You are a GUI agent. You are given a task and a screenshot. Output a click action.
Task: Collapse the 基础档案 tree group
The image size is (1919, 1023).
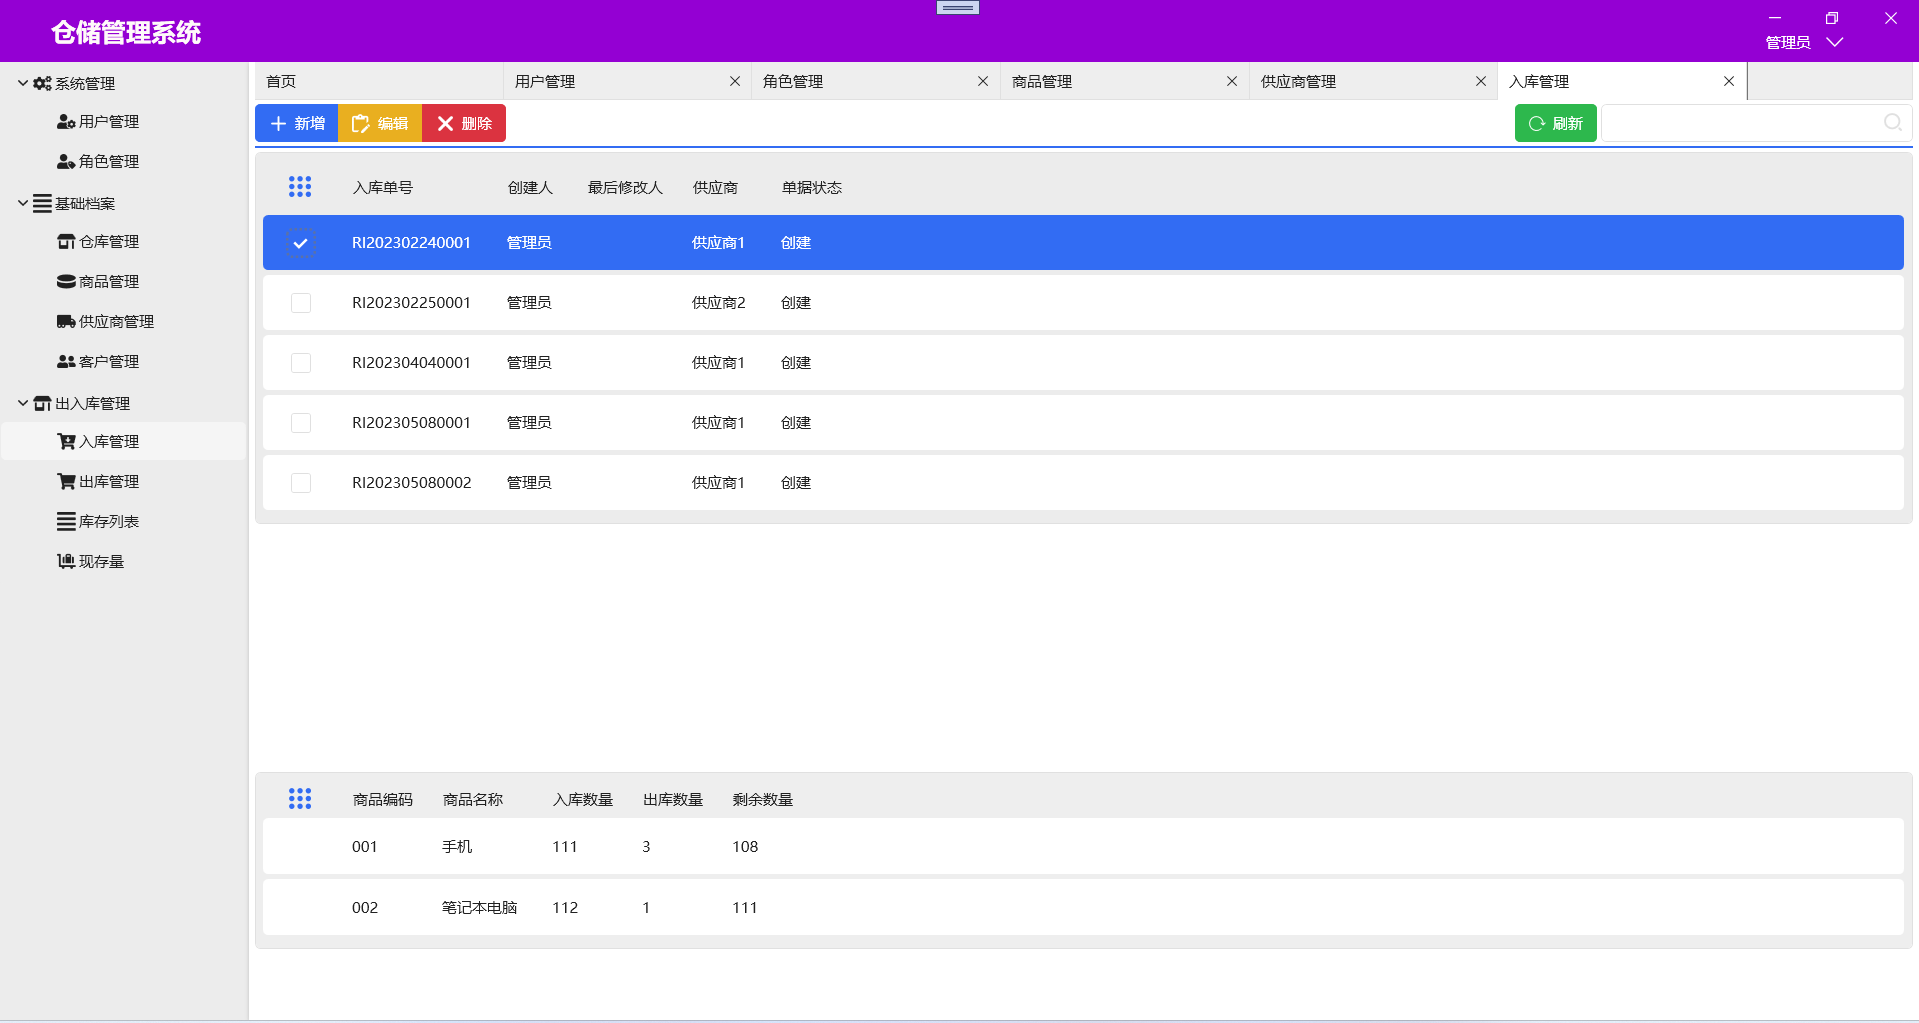click(23, 203)
